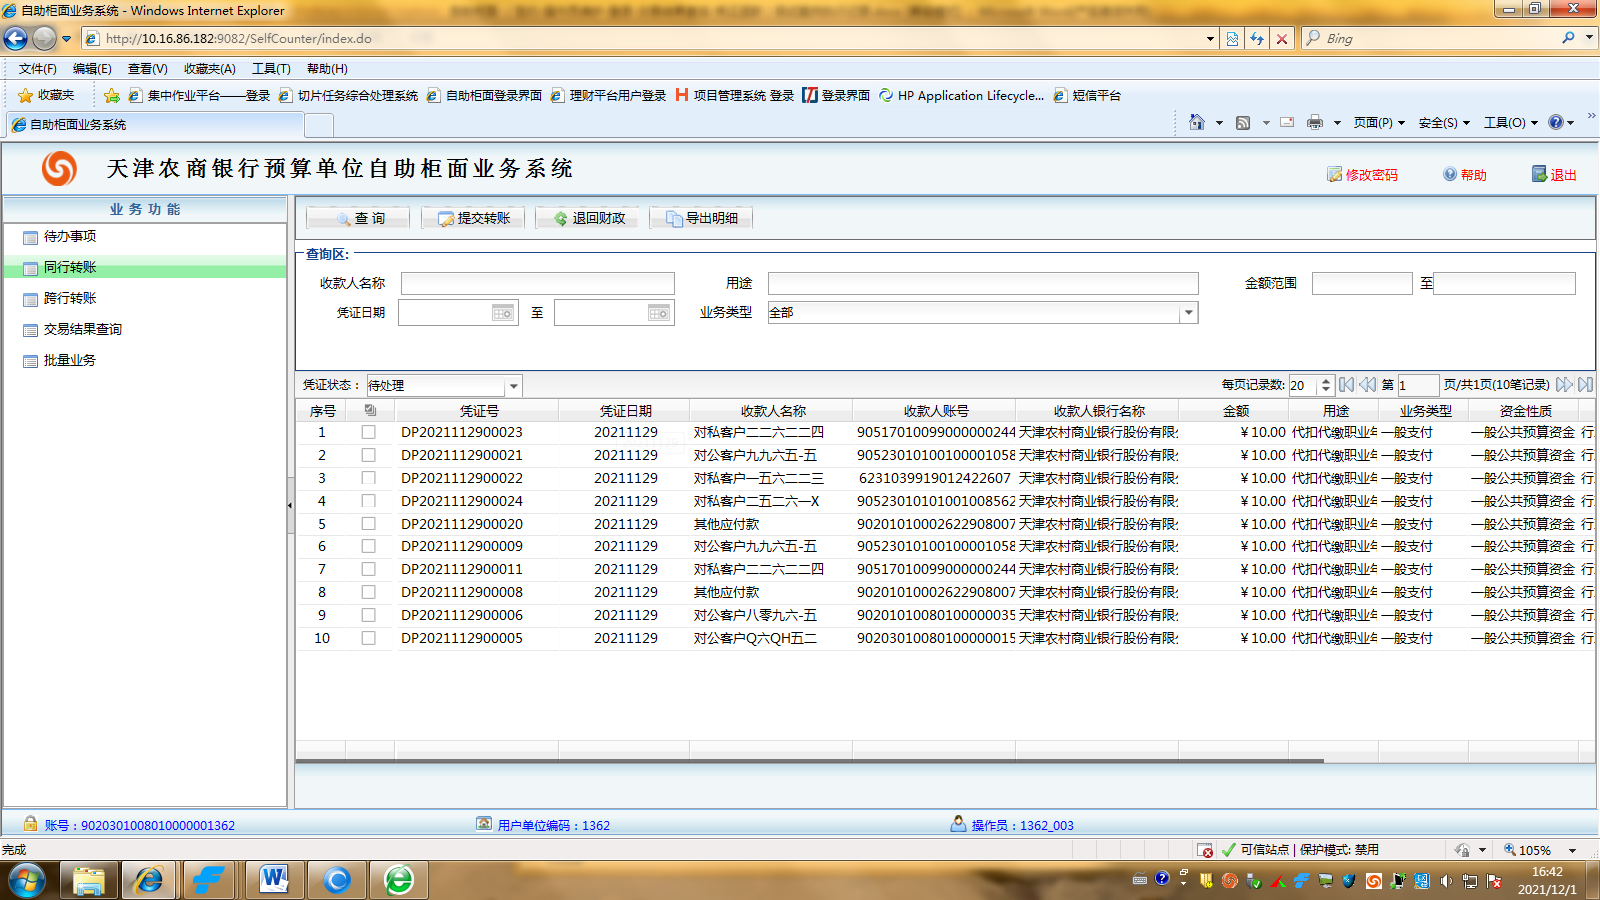Image resolution: width=1600 pixels, height=900 pixels.
Task: Click the Refresh page icon
Action: click(x=1257, y=39)
